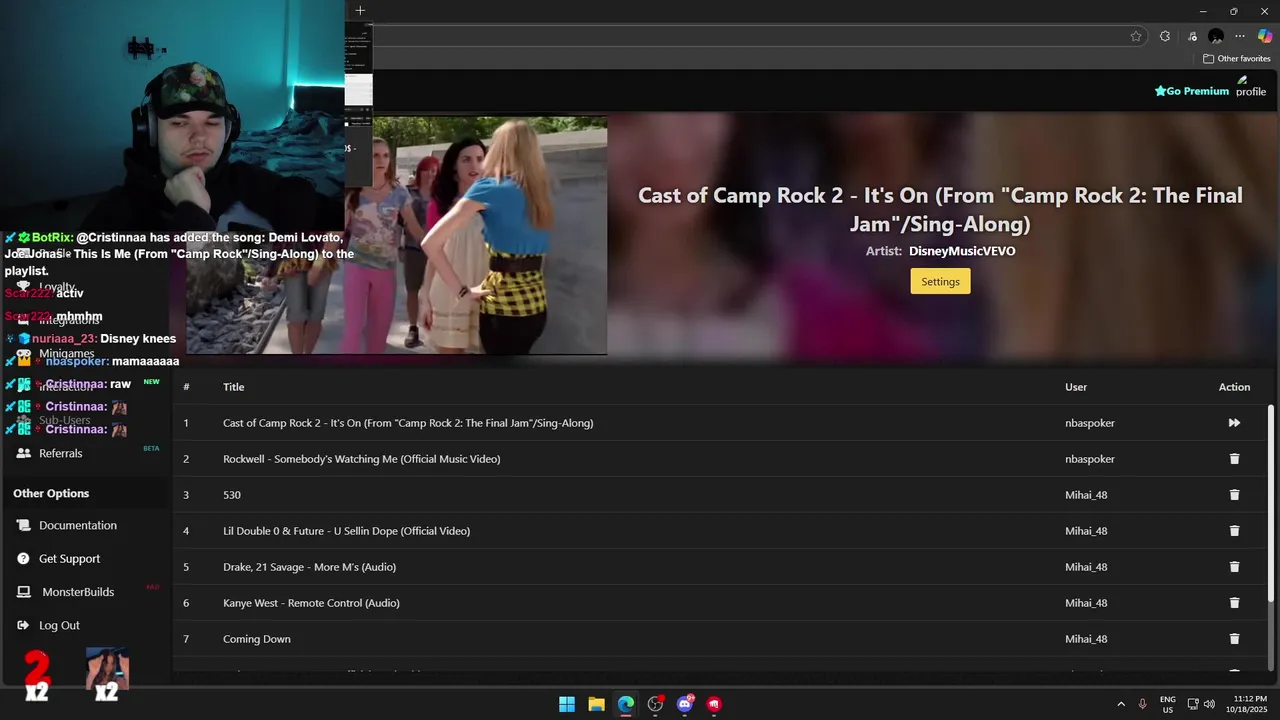1280x720 pixels.
Task: Click Log Out in the sidebar
Action: tap(59, 625)
